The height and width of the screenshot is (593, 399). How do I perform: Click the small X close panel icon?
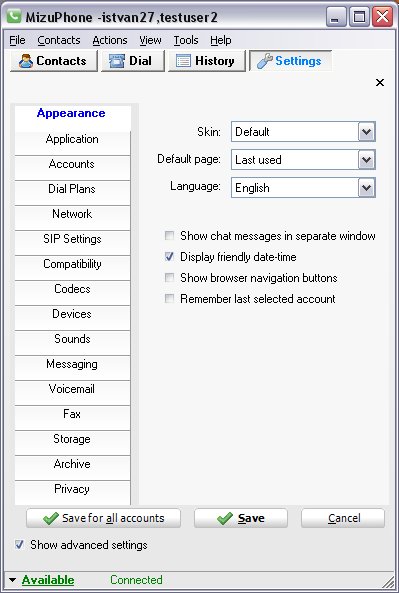(x=380, y=82)
